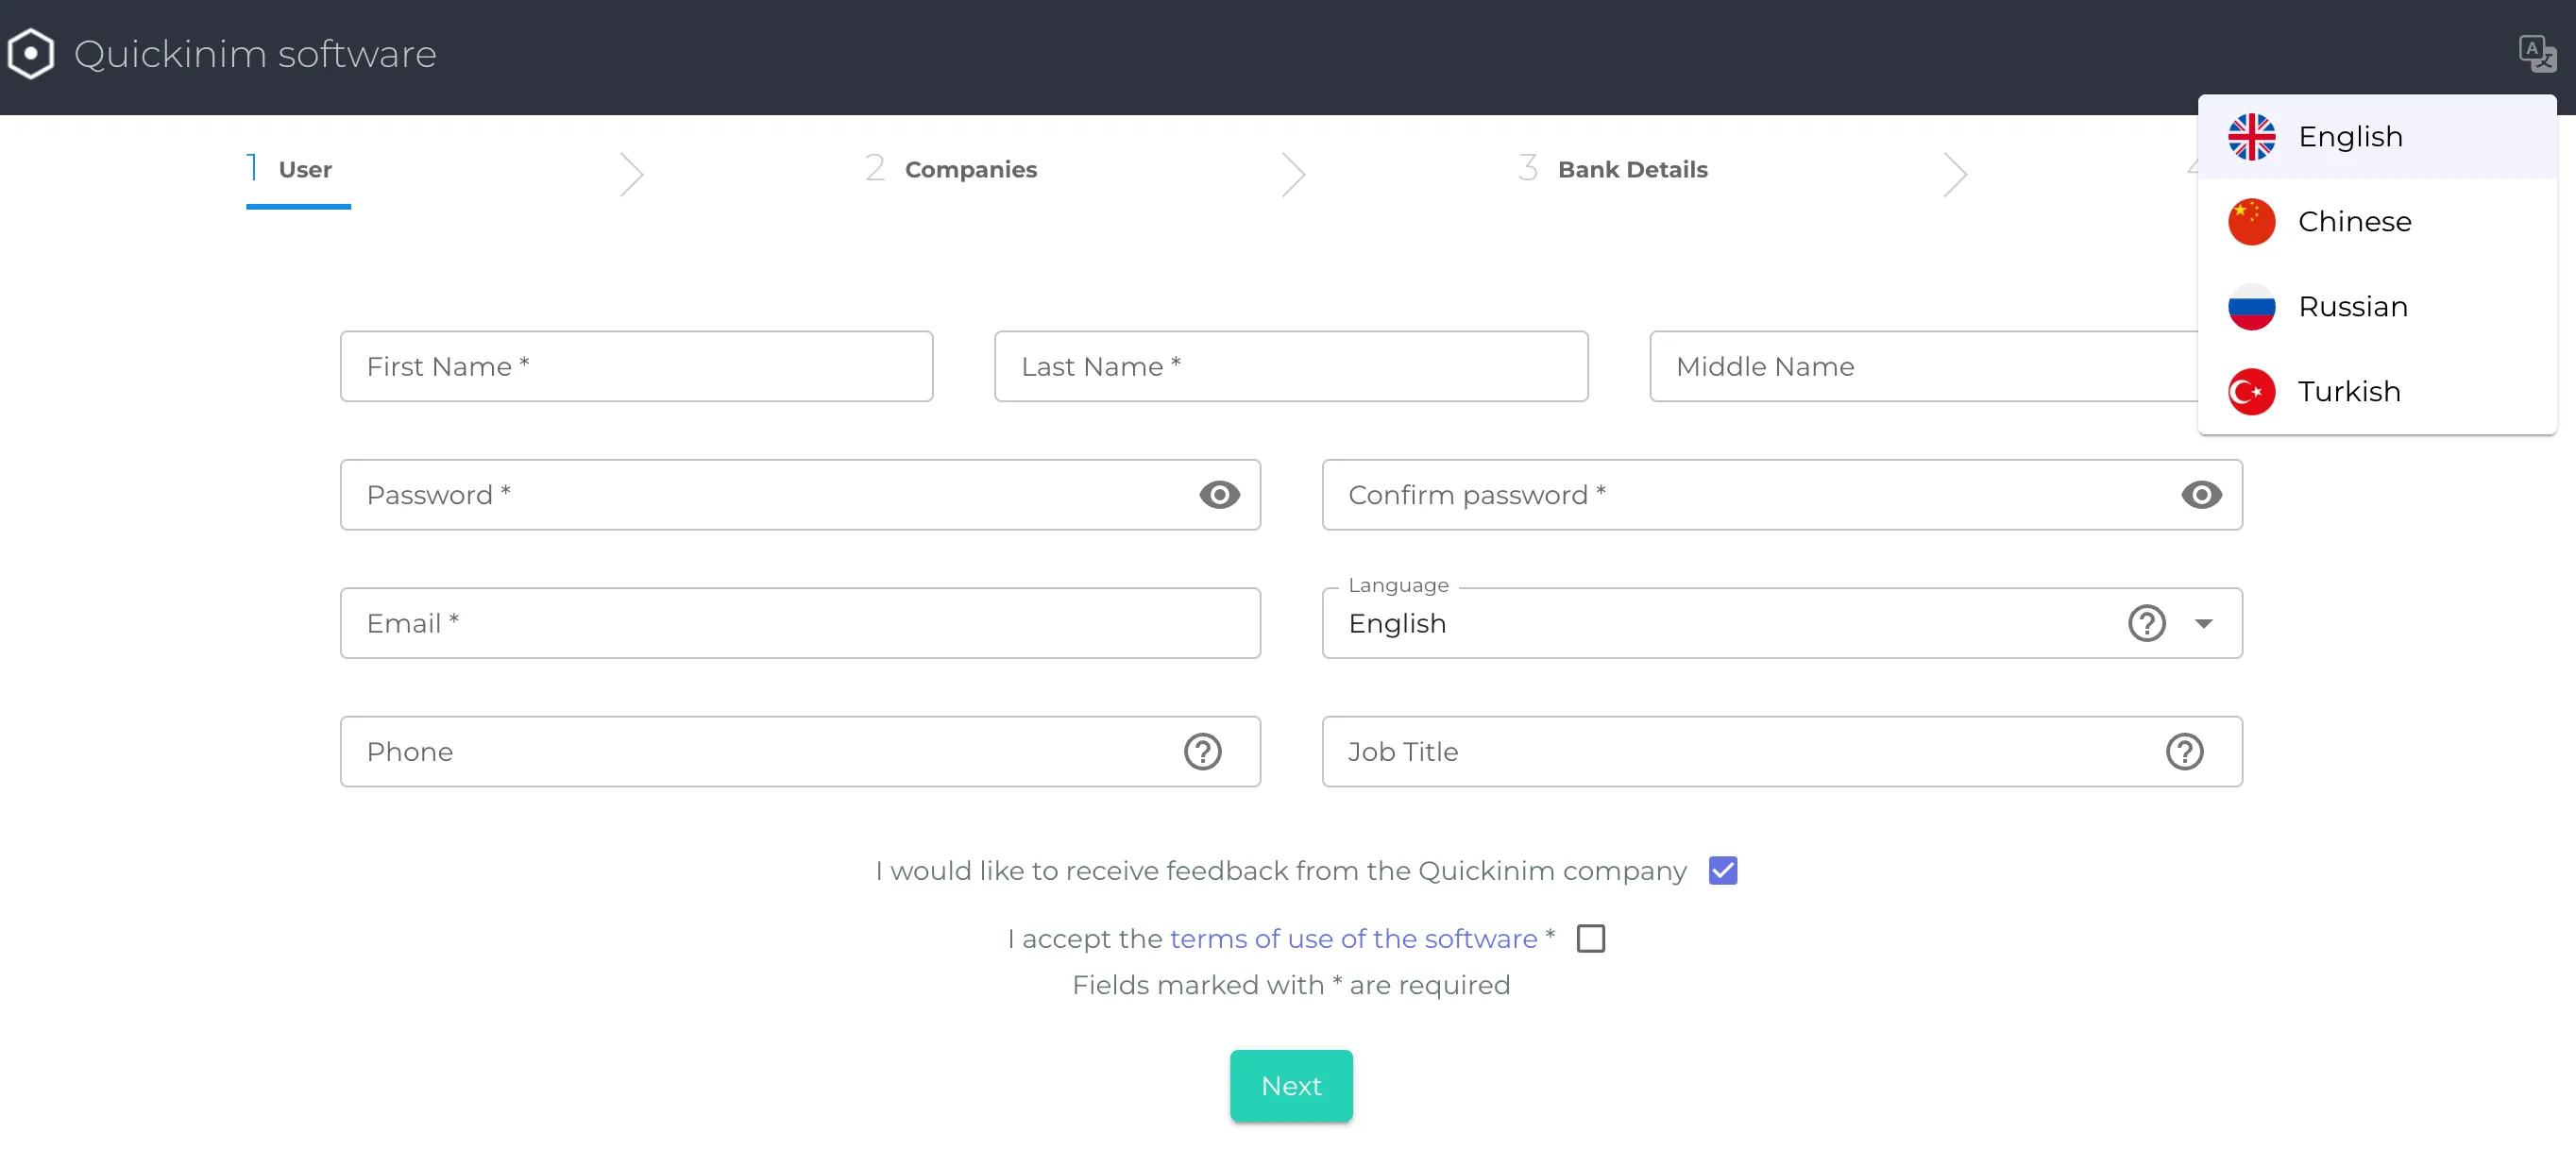Reveal the Confirm password text
This screenshot has height=1167, width=2576.
coord(2201,494)
